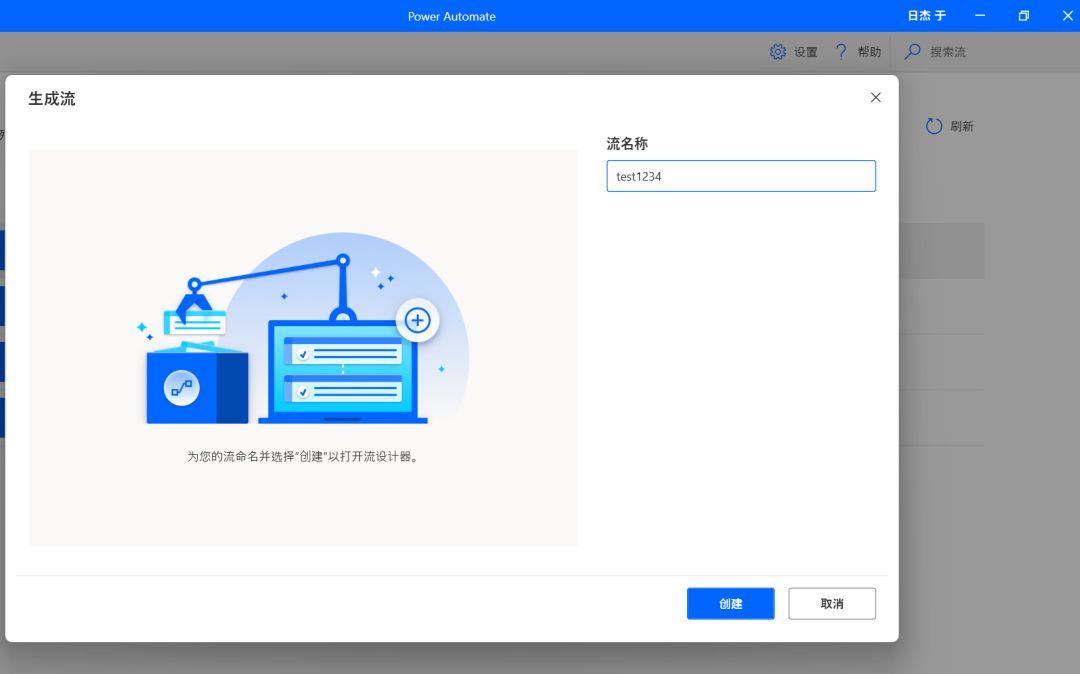Click the Power Automate title text
1080x674 pixels.
452,16
